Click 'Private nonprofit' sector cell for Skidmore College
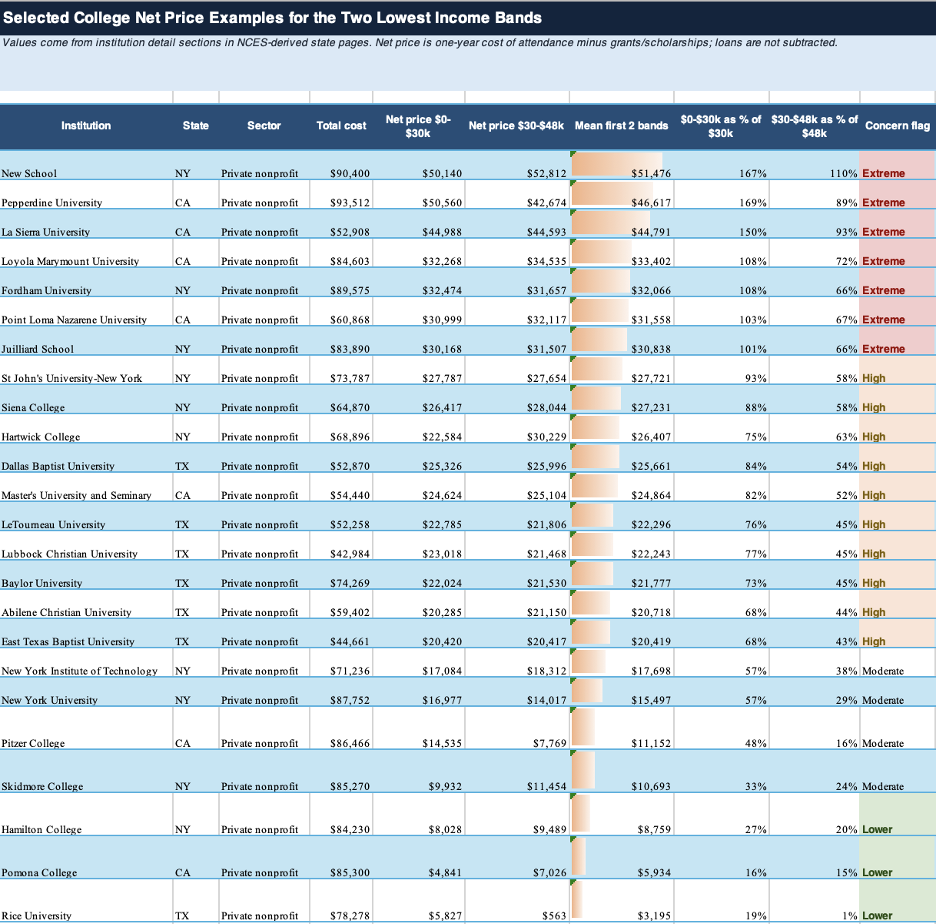 point(264,771)
